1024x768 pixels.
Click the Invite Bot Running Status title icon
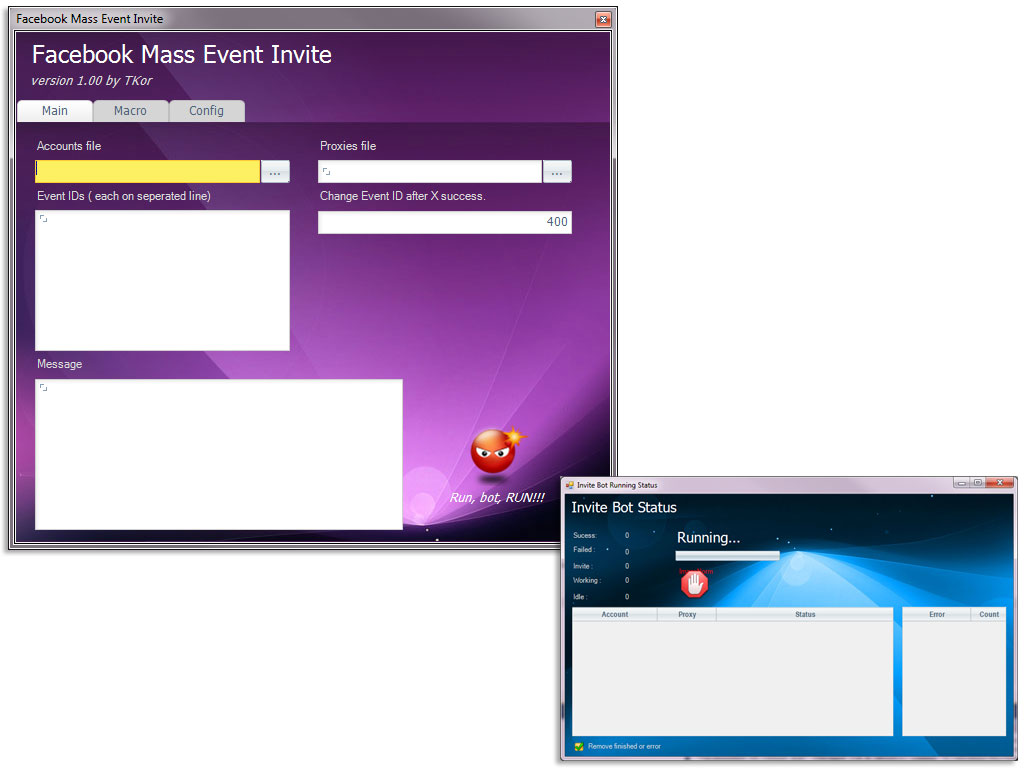click(x=569, y=485)
